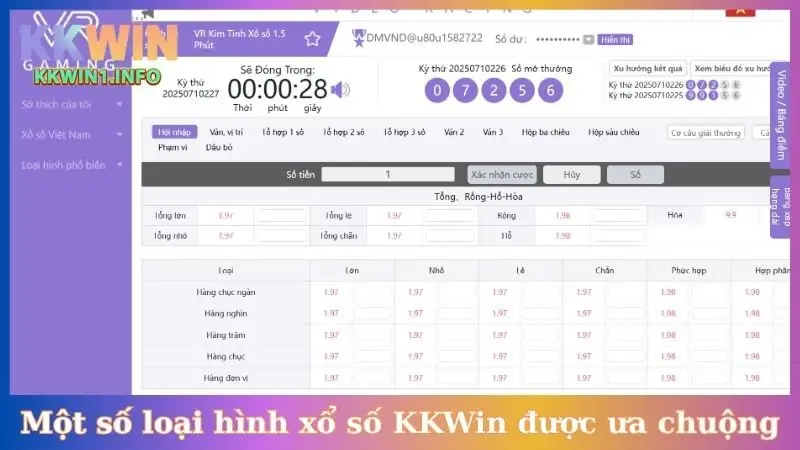This screenshot has height=450, width=800.
Task: Switch to Tổ hợp 1 số tab
Action: pos(283,132)
